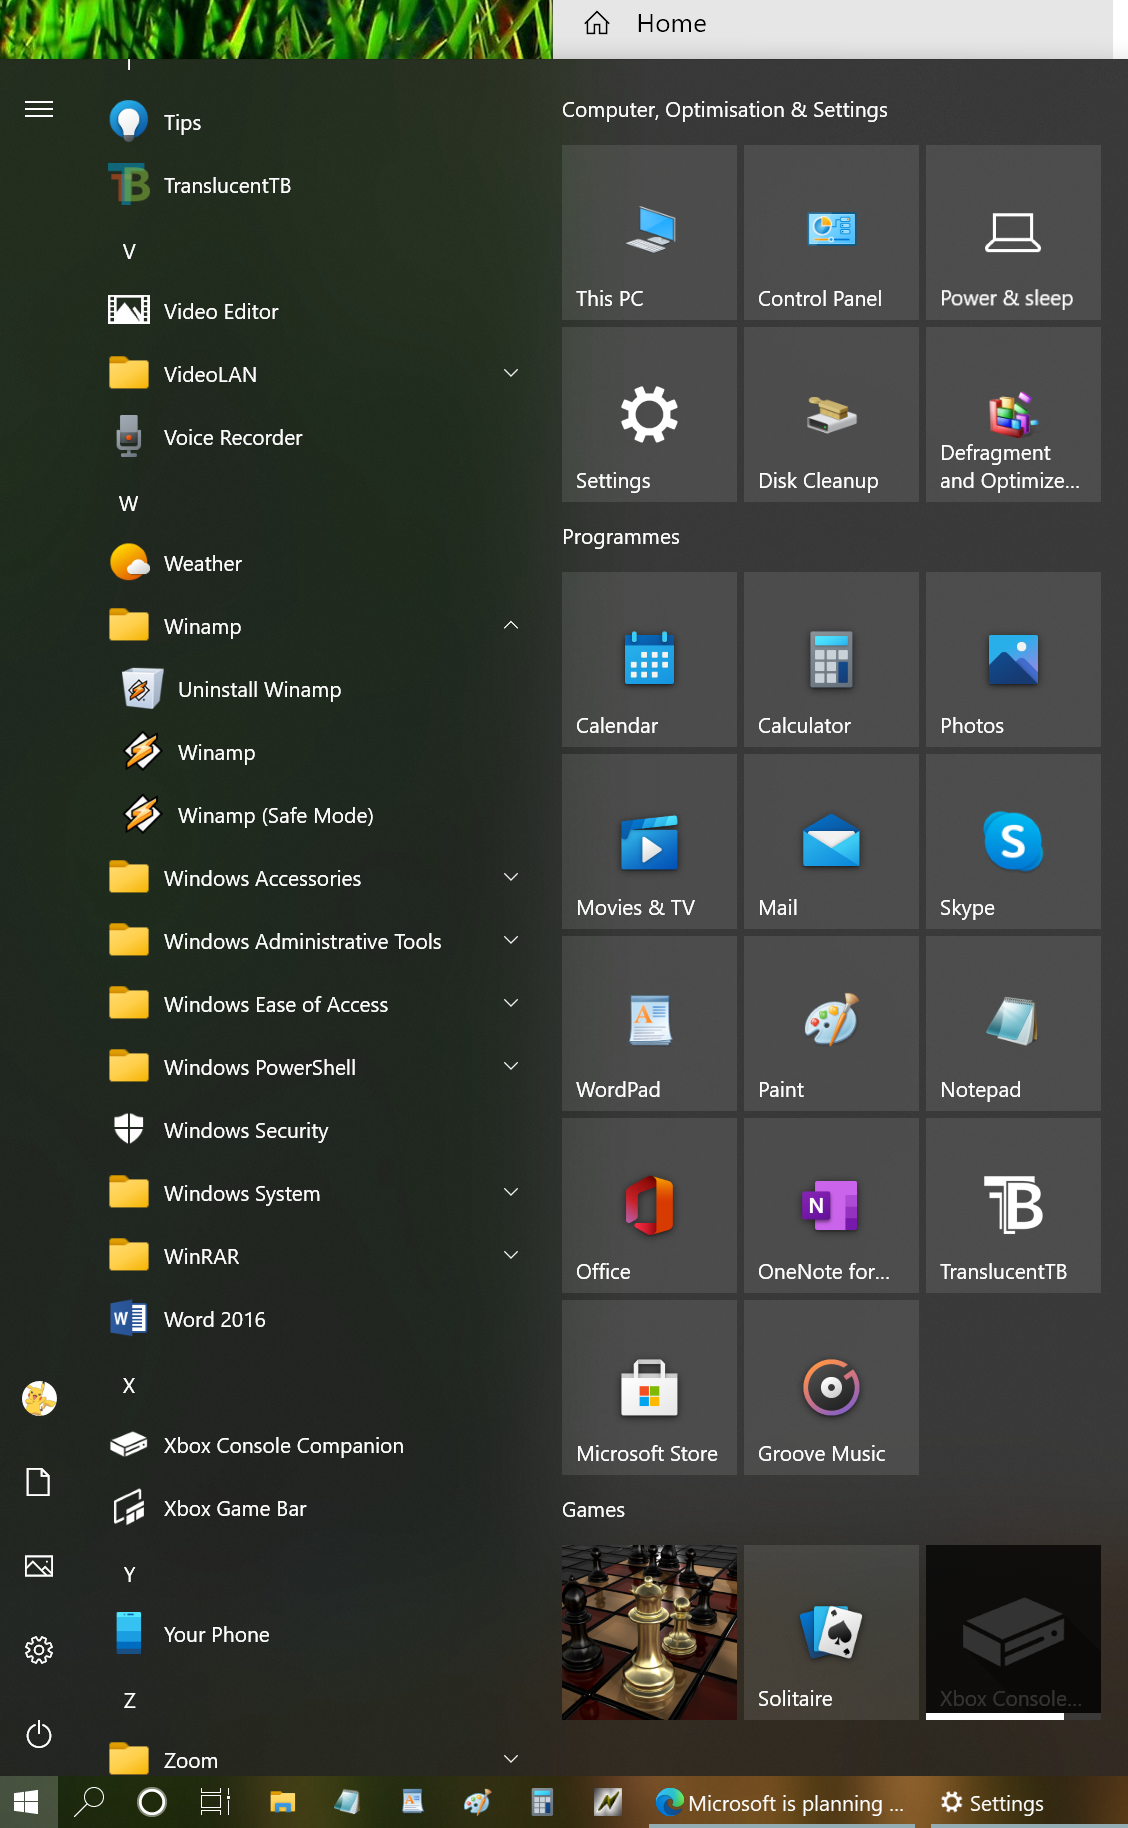Expand the Start menu hamburger
Image resolution: width=1128 pixels, height=1828 pixels.
(39, 109)
